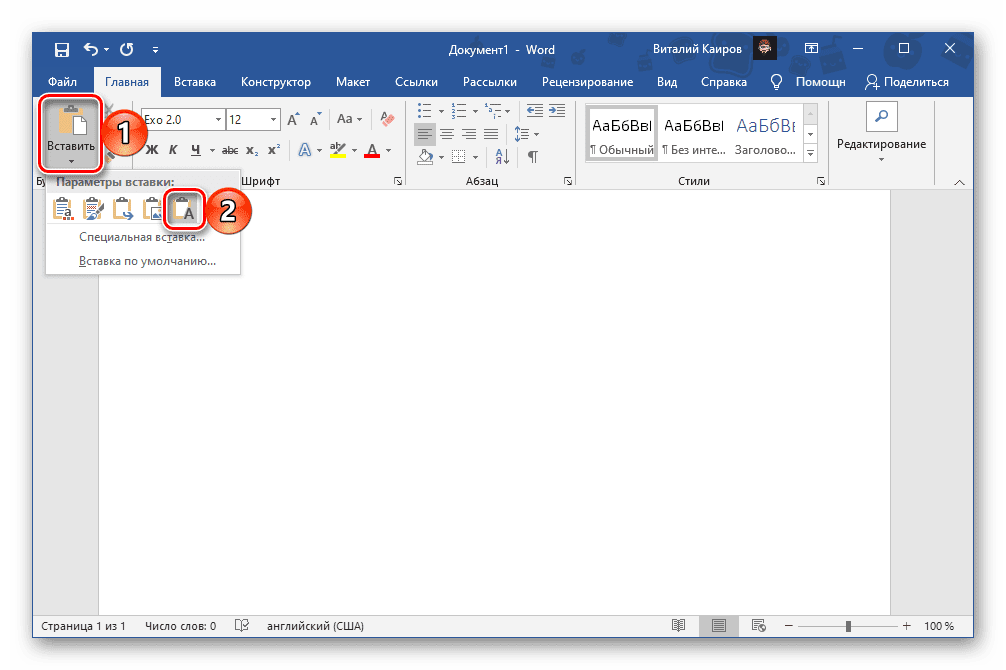Align text to the left

point(425,134)
